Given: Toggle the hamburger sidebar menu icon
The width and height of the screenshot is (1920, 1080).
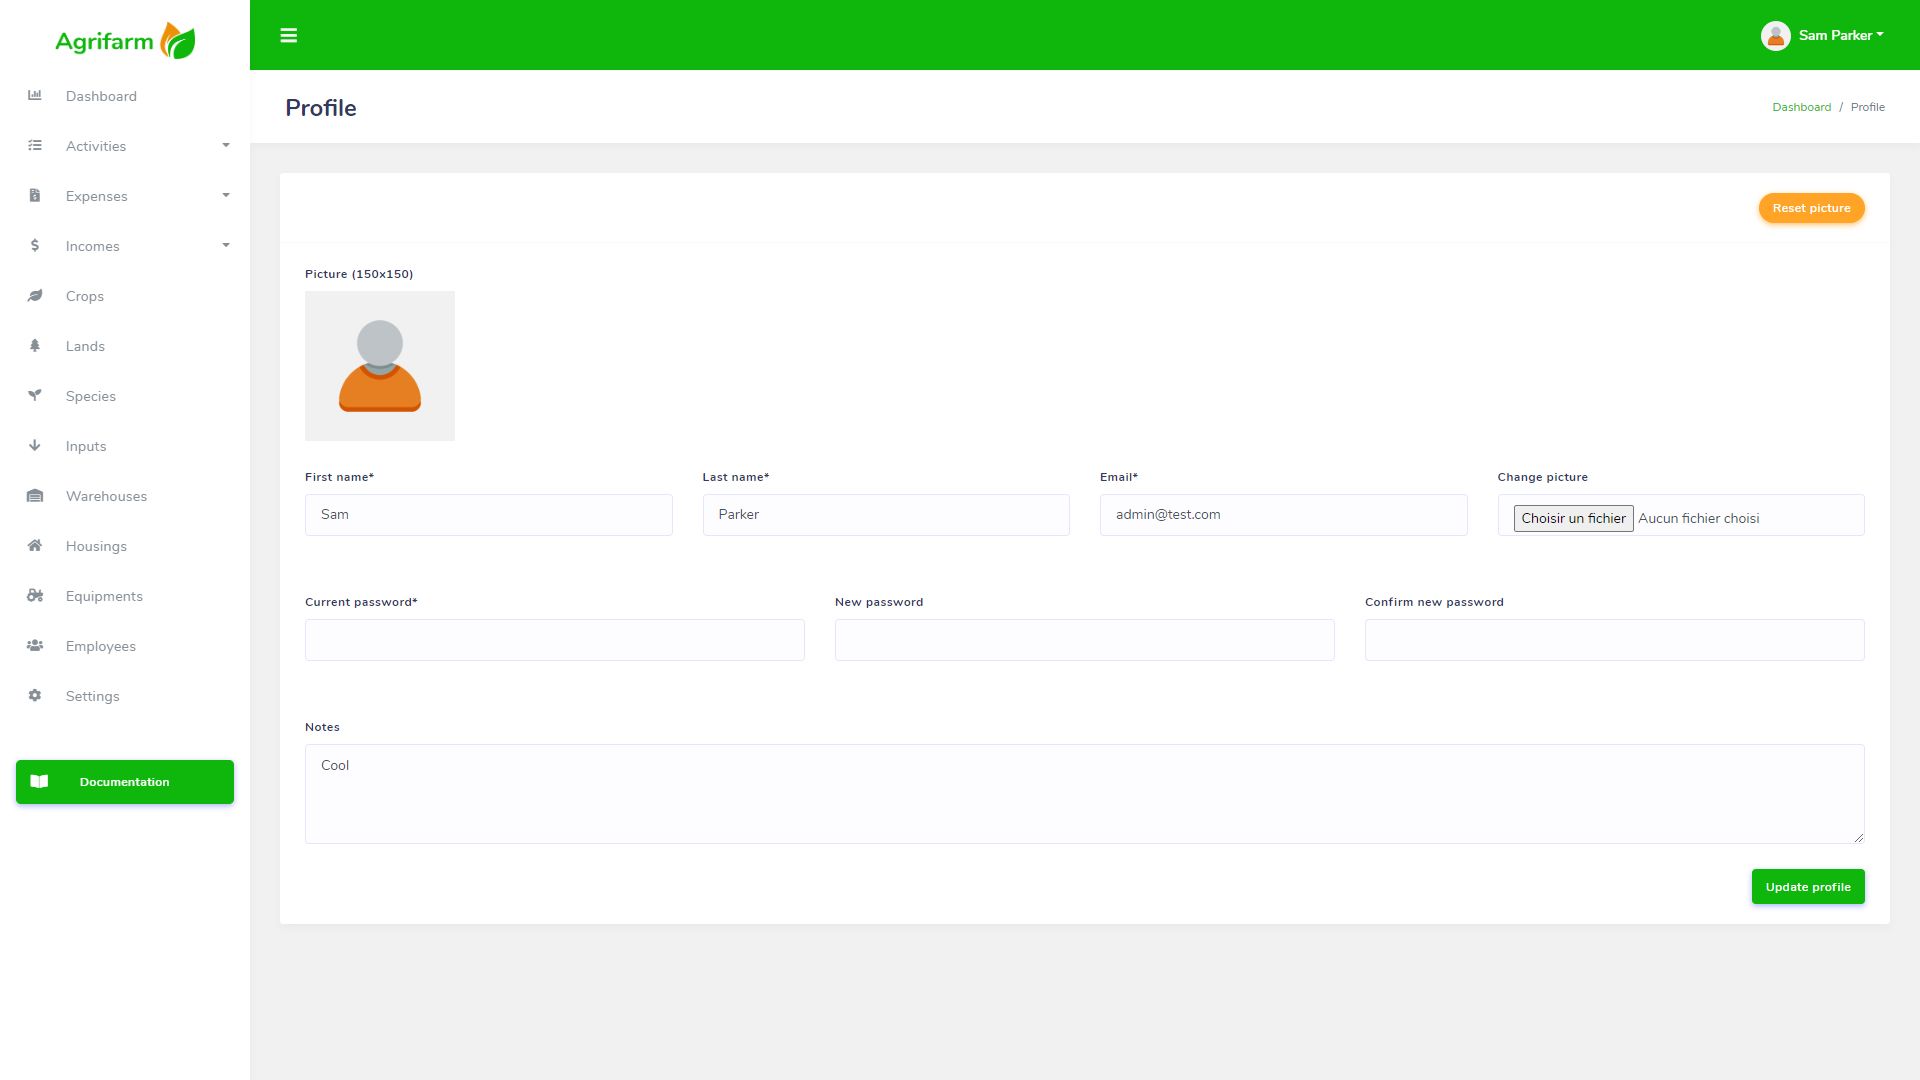Looking at the screenshot, I should tap(289, 35).
